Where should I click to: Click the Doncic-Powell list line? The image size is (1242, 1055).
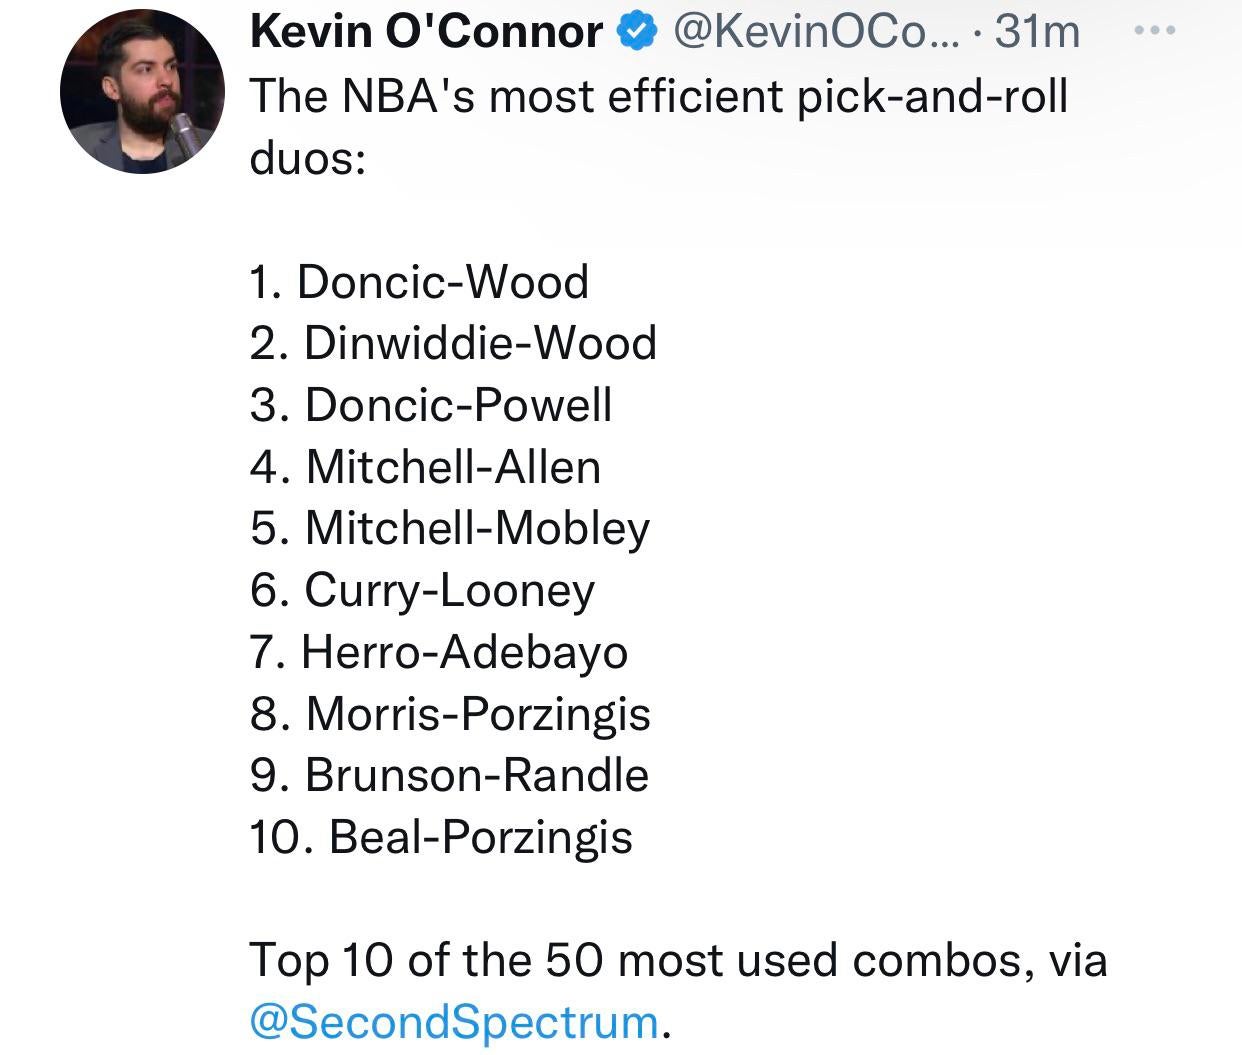(431, 404)
